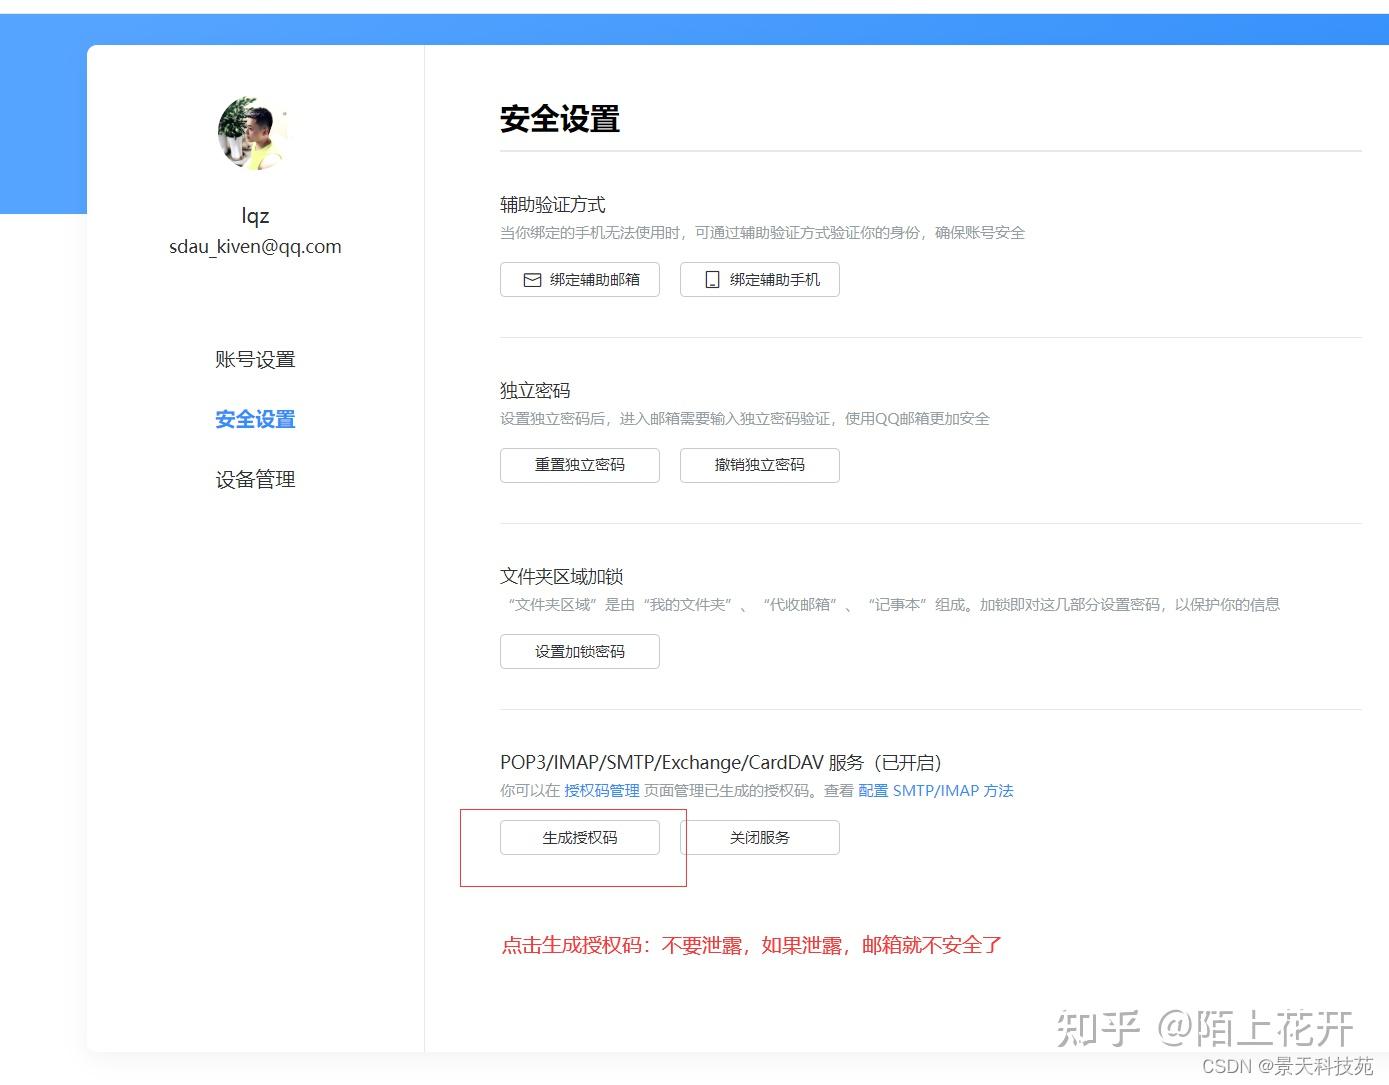1389x1085 pixels.
Task: Click 生成授权码 to generate authorization code
Action: [x=579, y=837]
